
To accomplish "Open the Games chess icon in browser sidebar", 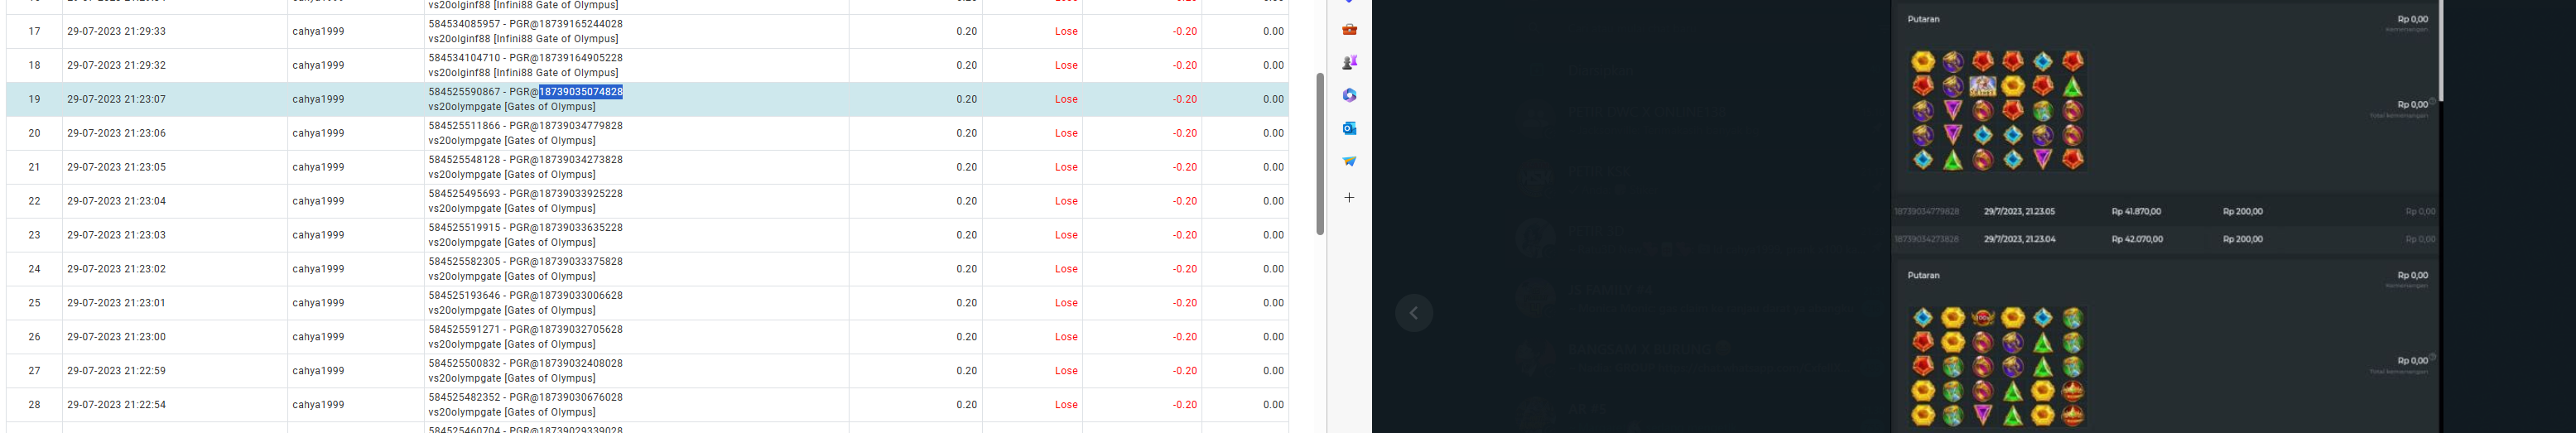I will (1349, 62).
